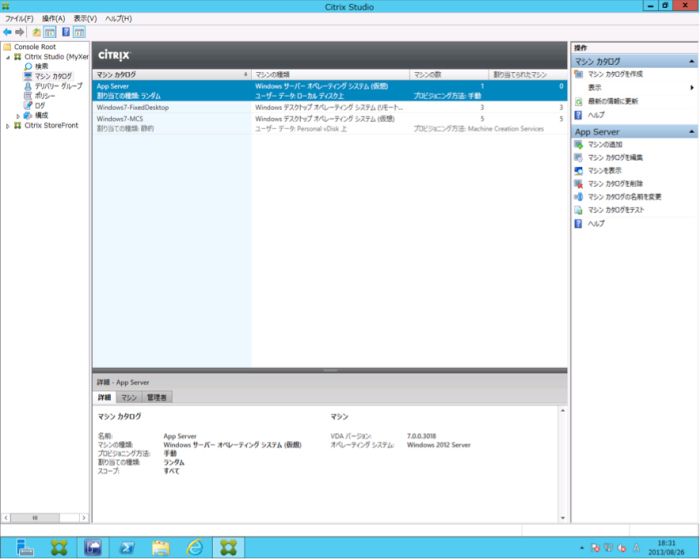700x559 pixels.
Task: Click マシン カタログの名前を変更 action
Action: (x=624, y=197)
